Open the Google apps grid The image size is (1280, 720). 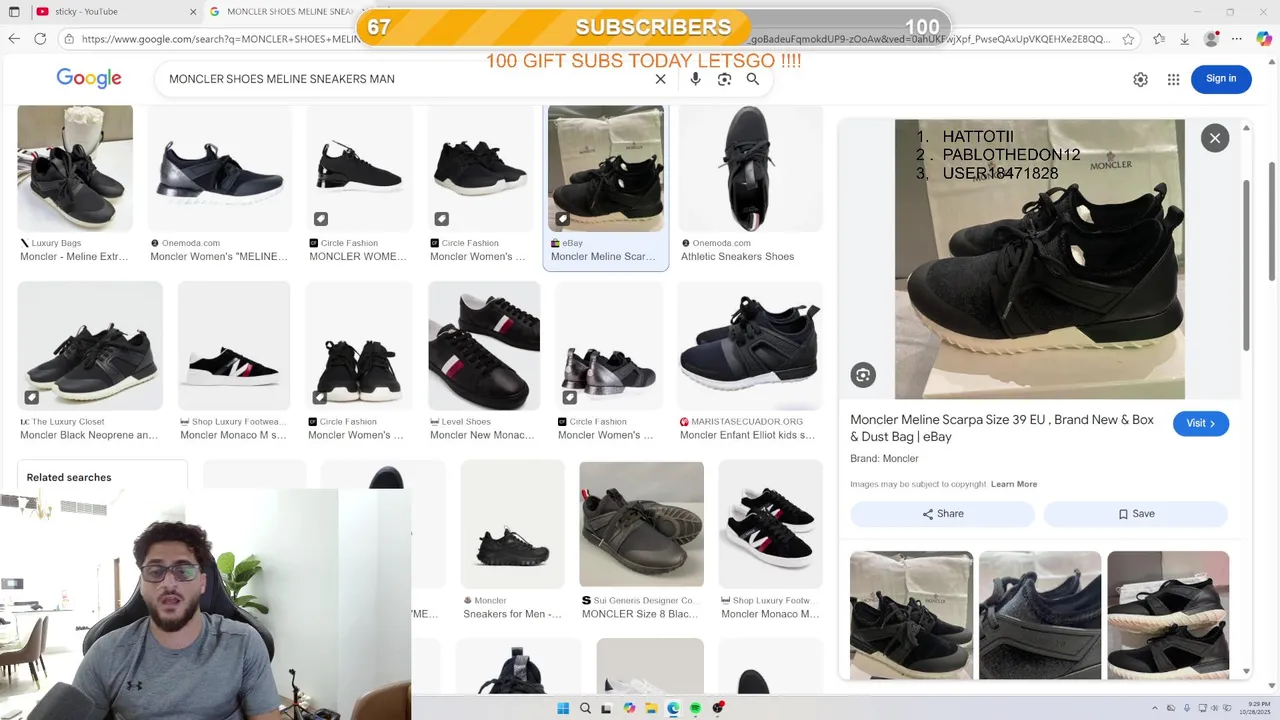(1173, 79)
